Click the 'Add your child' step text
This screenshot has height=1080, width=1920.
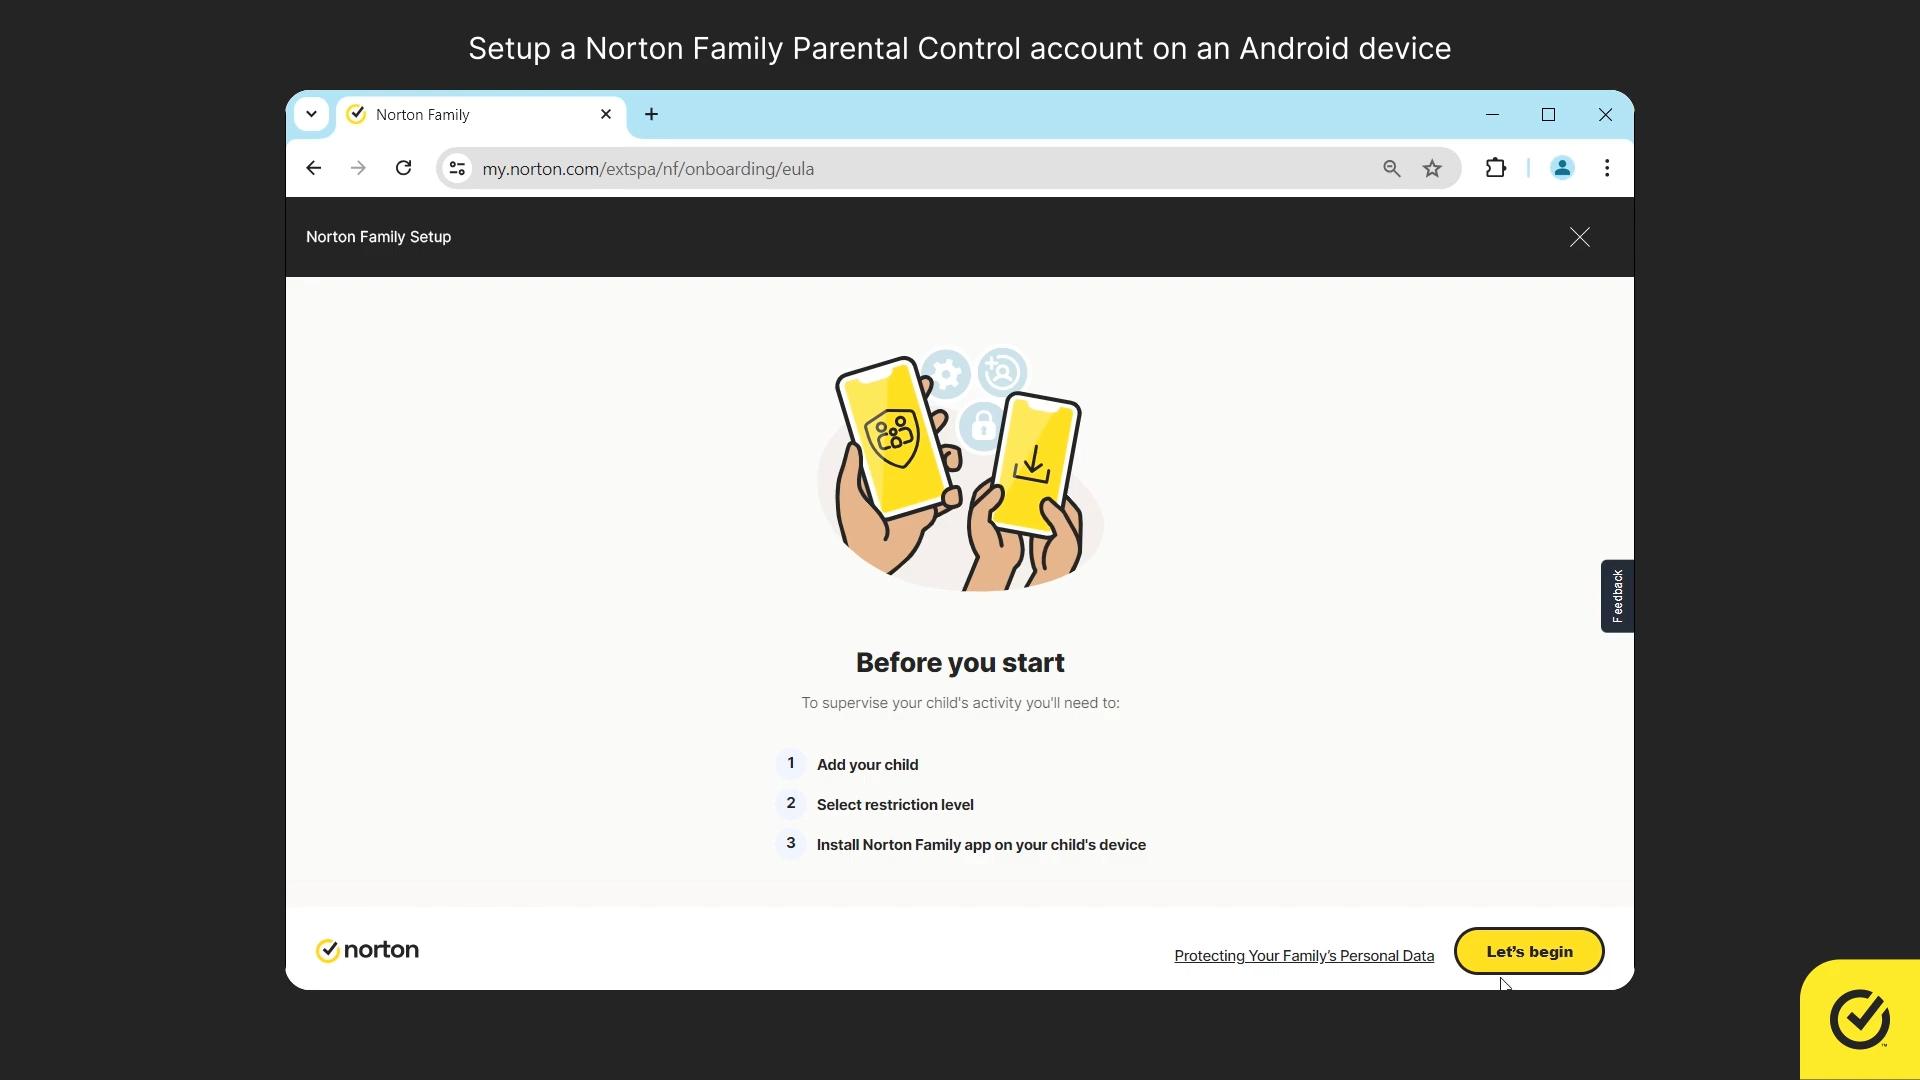[867, 765]
